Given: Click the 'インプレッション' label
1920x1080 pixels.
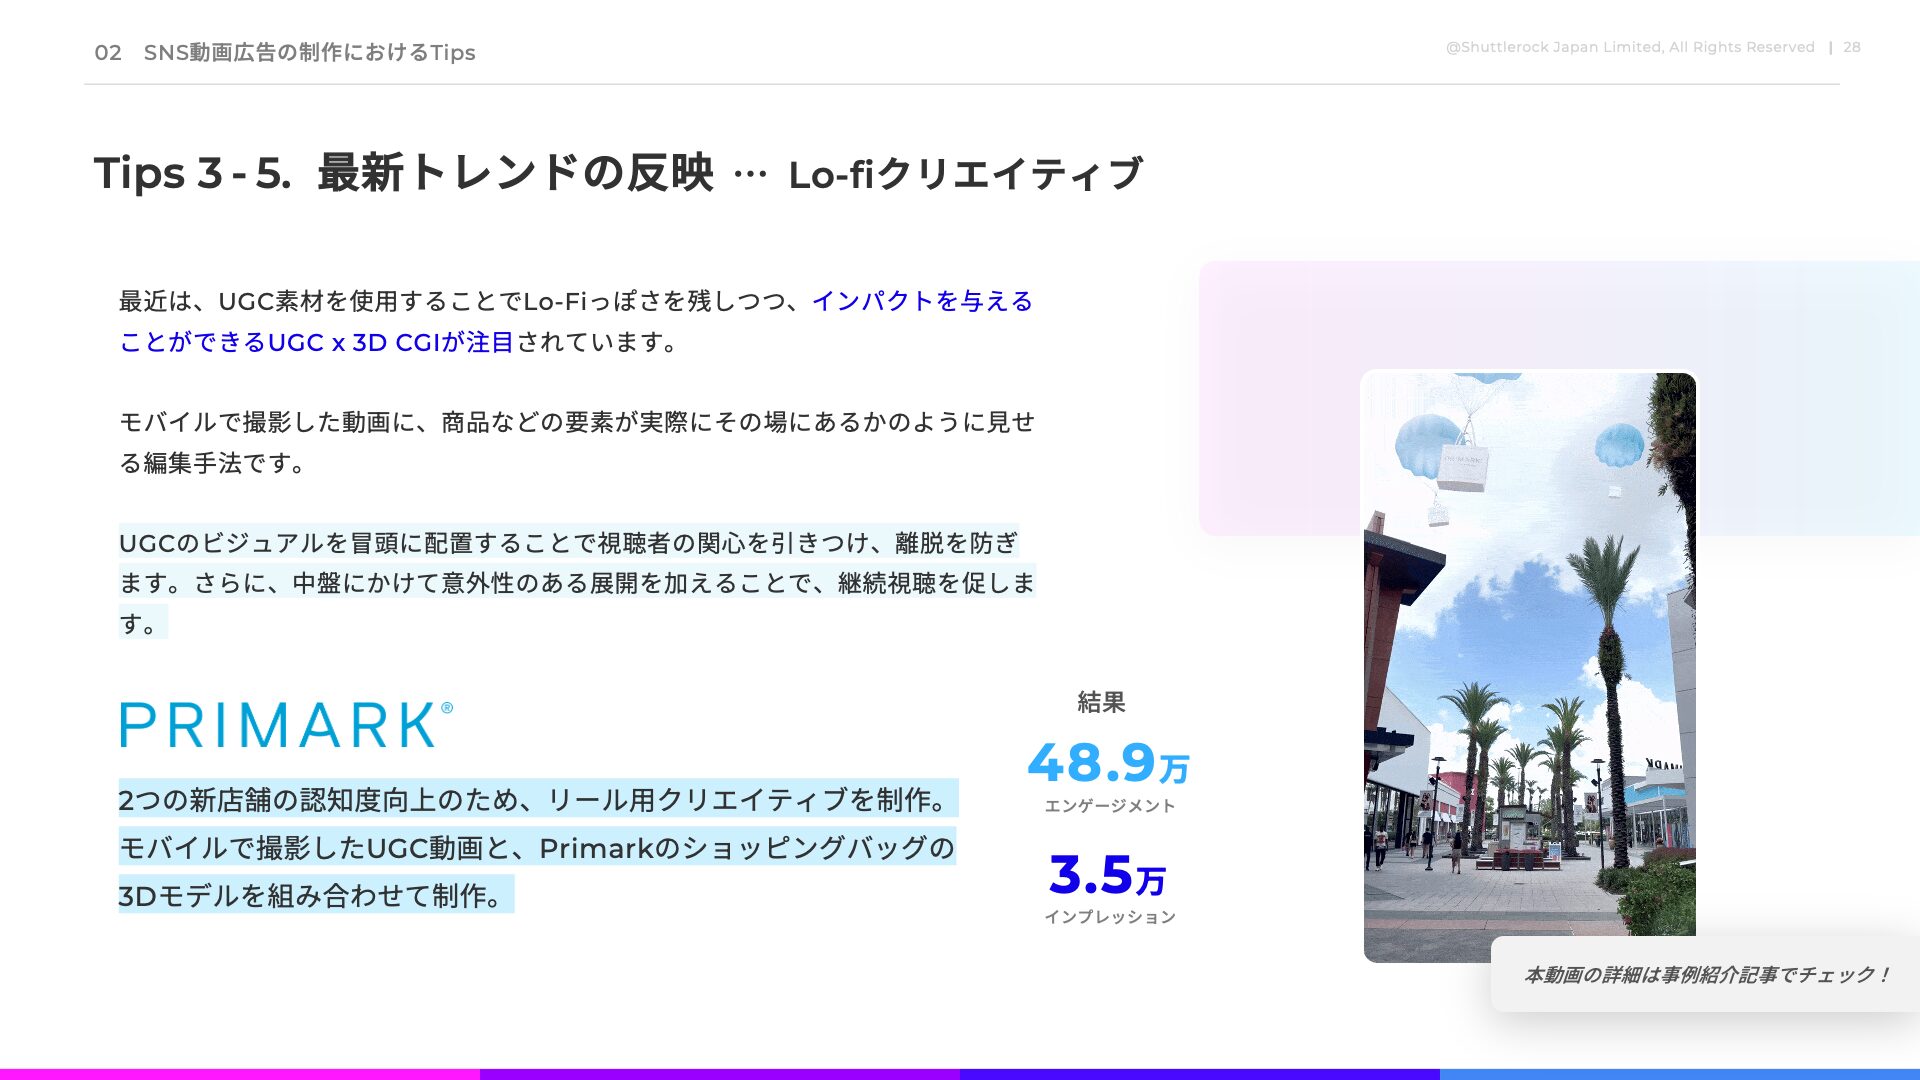Looking at the screenshot, I should tap(1110, 917).
